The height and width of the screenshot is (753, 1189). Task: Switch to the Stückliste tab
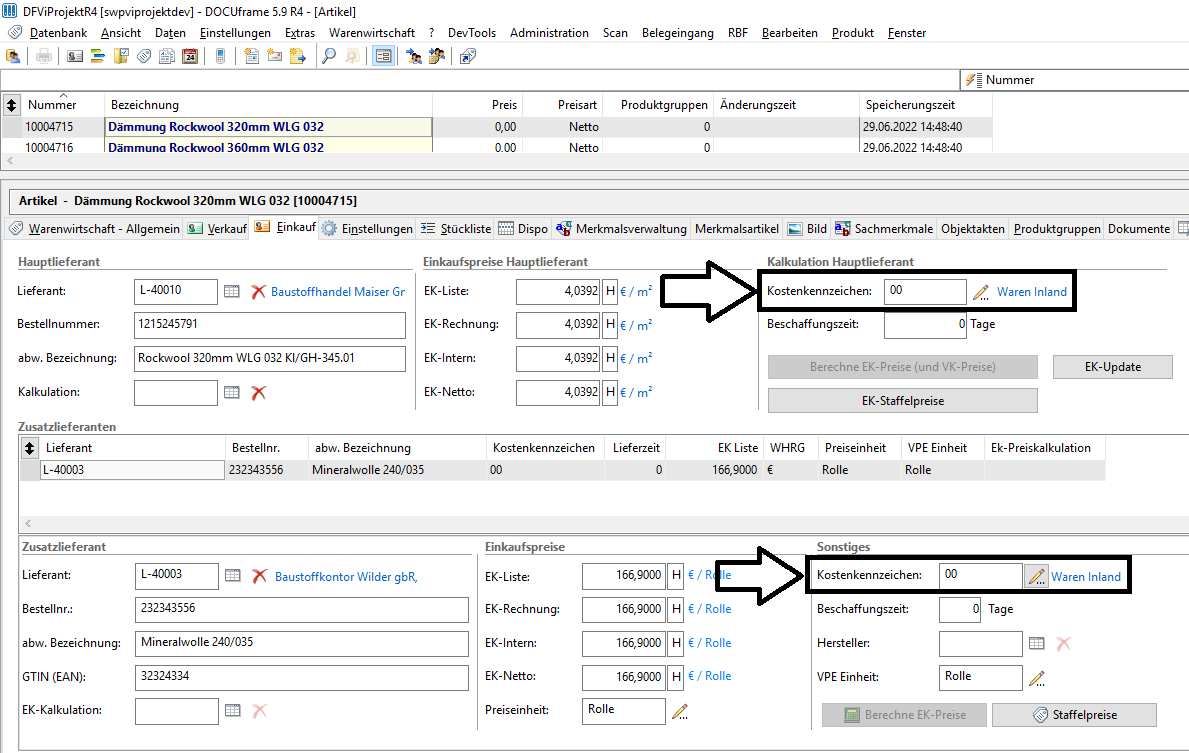(x=456, y=228)
